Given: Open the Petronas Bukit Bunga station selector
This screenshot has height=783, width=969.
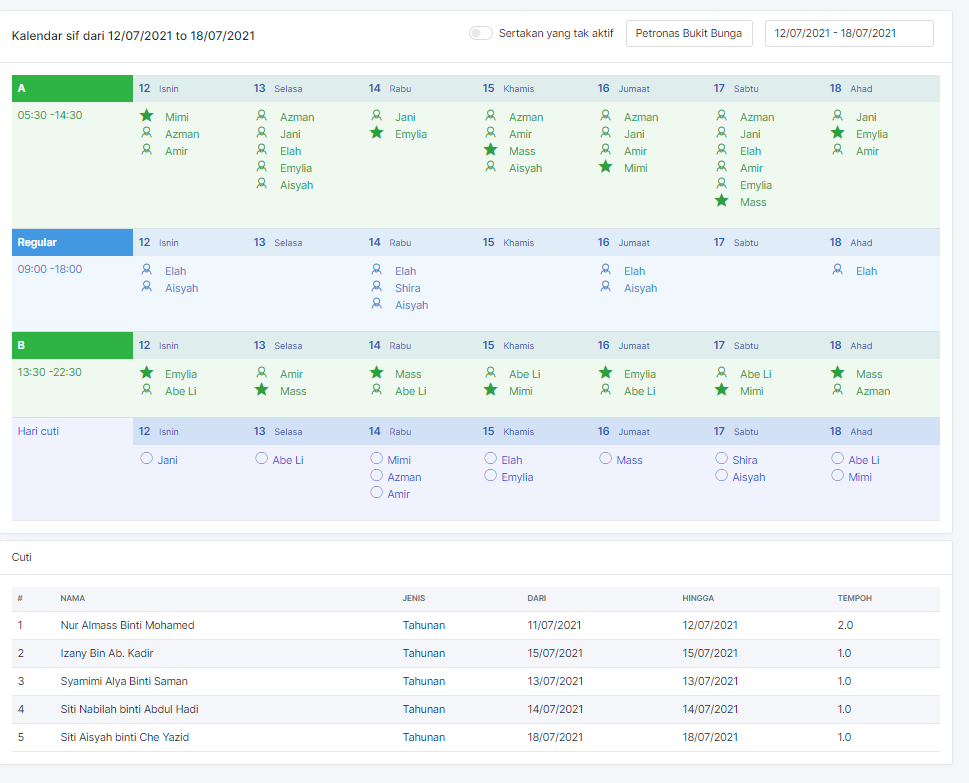Looking at the screenshot, I should (689, 33).
